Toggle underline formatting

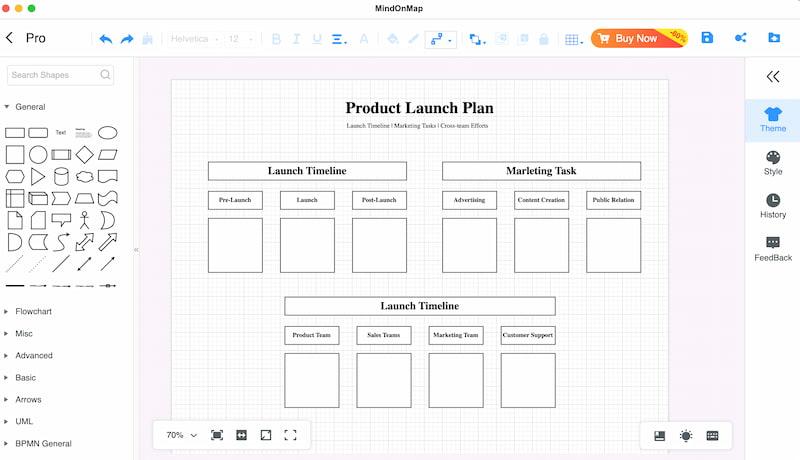pos(317,39)
